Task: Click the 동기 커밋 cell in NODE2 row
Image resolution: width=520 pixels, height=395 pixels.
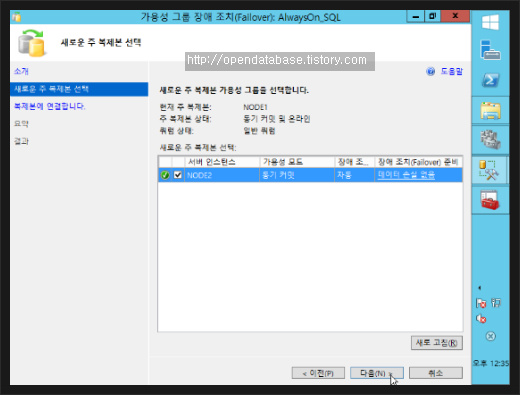Action: (x=297, y=175)
